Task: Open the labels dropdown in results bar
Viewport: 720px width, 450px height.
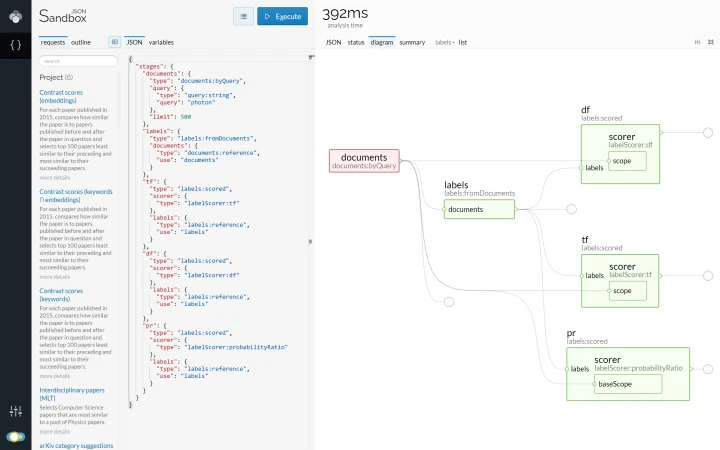Action: click(444, 42)
